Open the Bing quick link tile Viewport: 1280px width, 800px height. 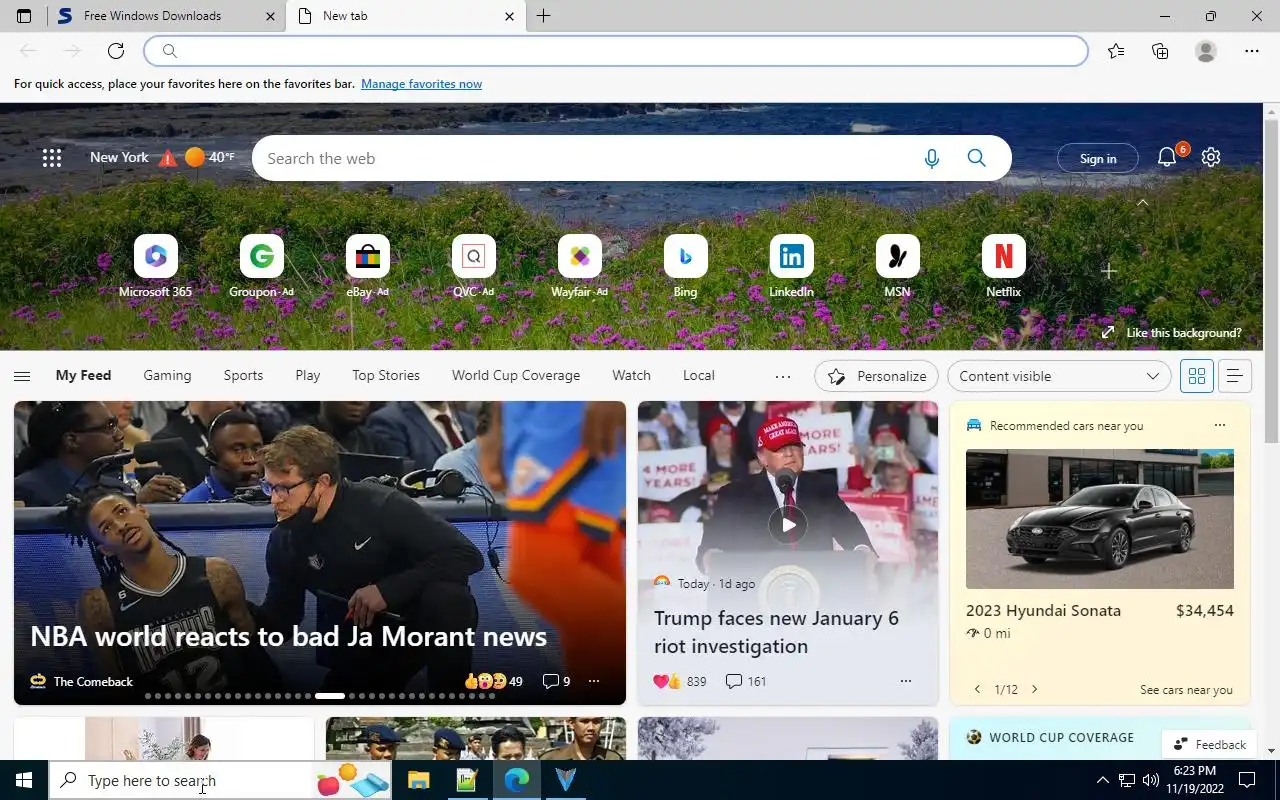click(x=685, y=266)
